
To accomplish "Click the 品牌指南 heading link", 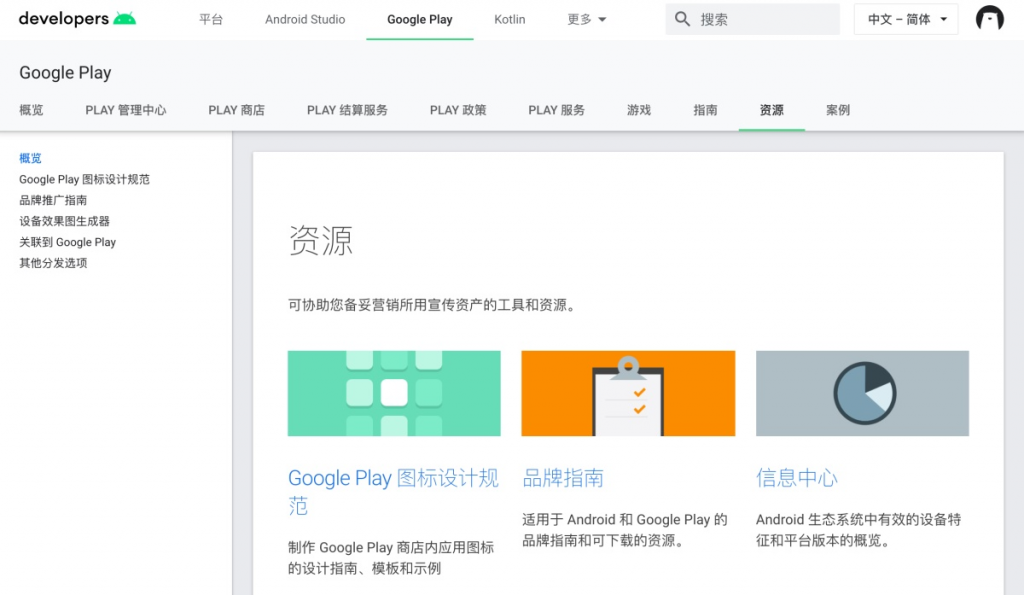I will [563, 478].
